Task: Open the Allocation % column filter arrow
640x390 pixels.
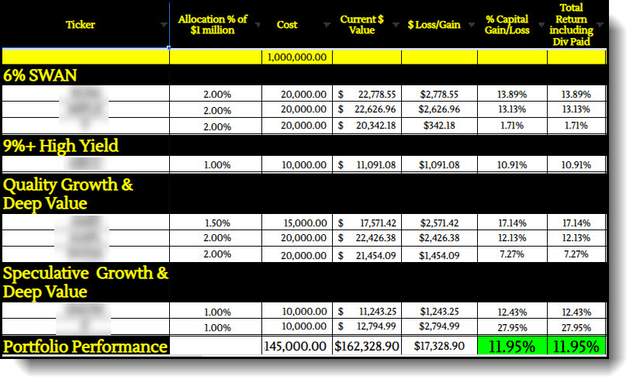Action: (258, 25)
